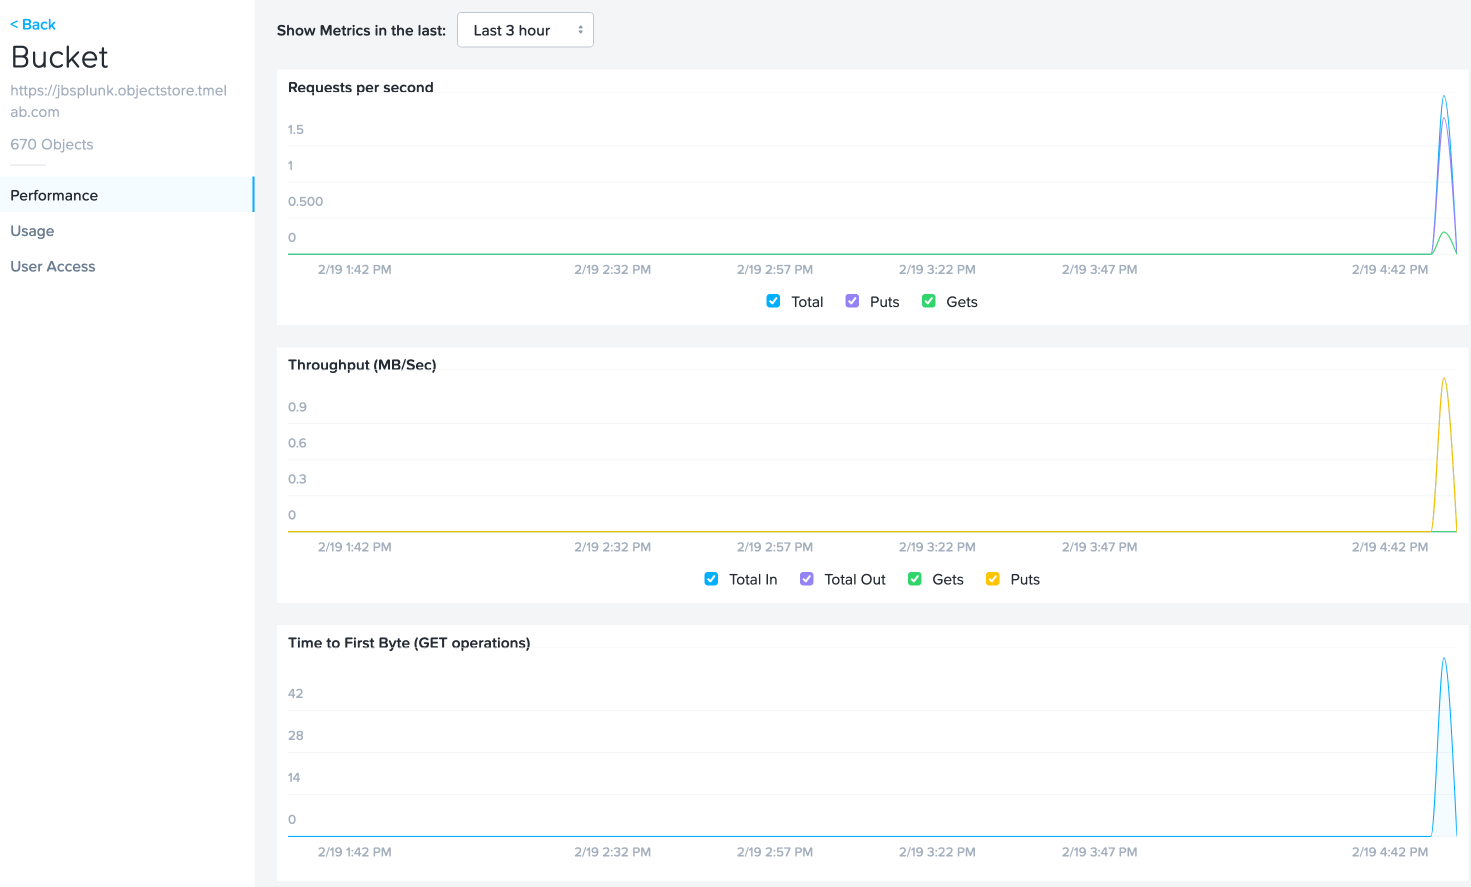Select the Performance tab in sidebar

[127, 195]
